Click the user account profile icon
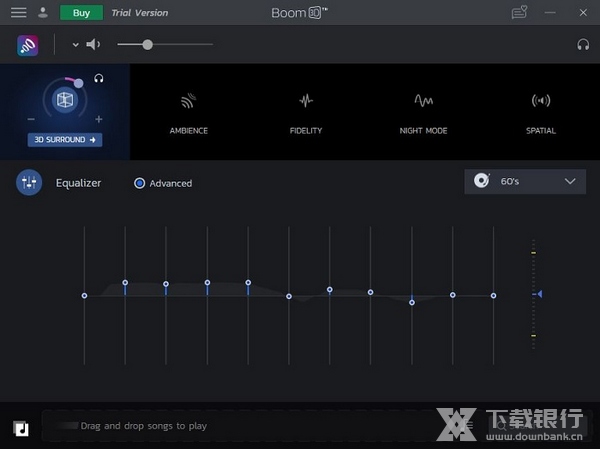The height and width of the screenshot is (449, 600). (42, 13)
